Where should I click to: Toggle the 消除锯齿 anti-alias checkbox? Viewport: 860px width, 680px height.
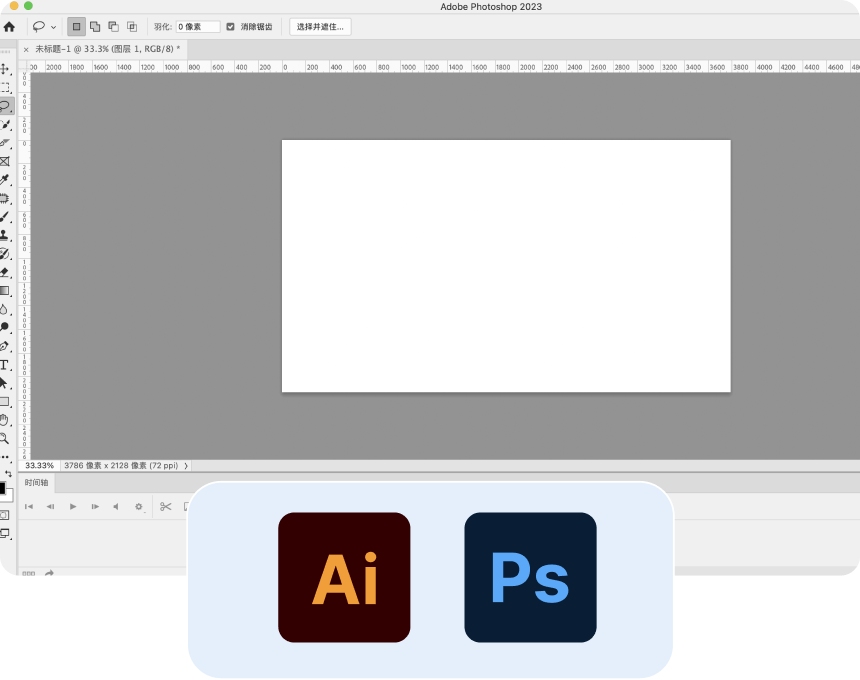230,27
